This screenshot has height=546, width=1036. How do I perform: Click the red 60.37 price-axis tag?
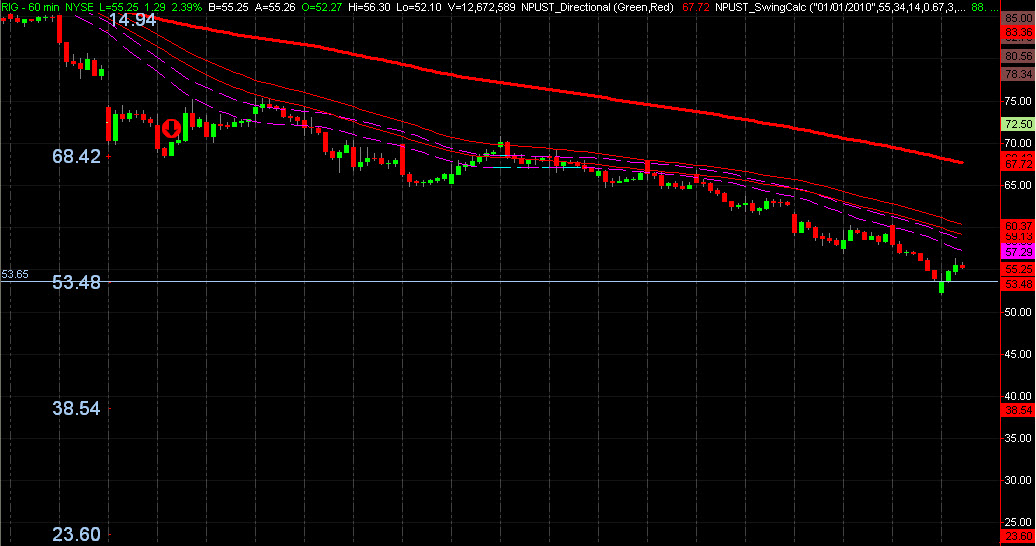pyautogui.click(x=1018, y=226)
